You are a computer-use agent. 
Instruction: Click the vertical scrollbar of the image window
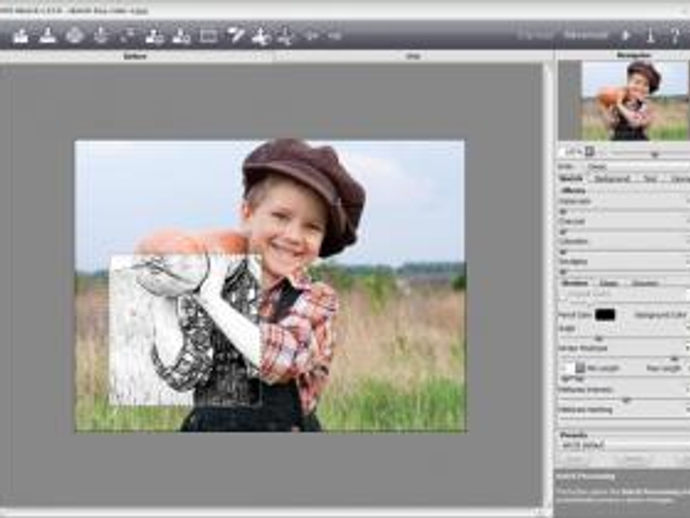click(x=547, y=286)
